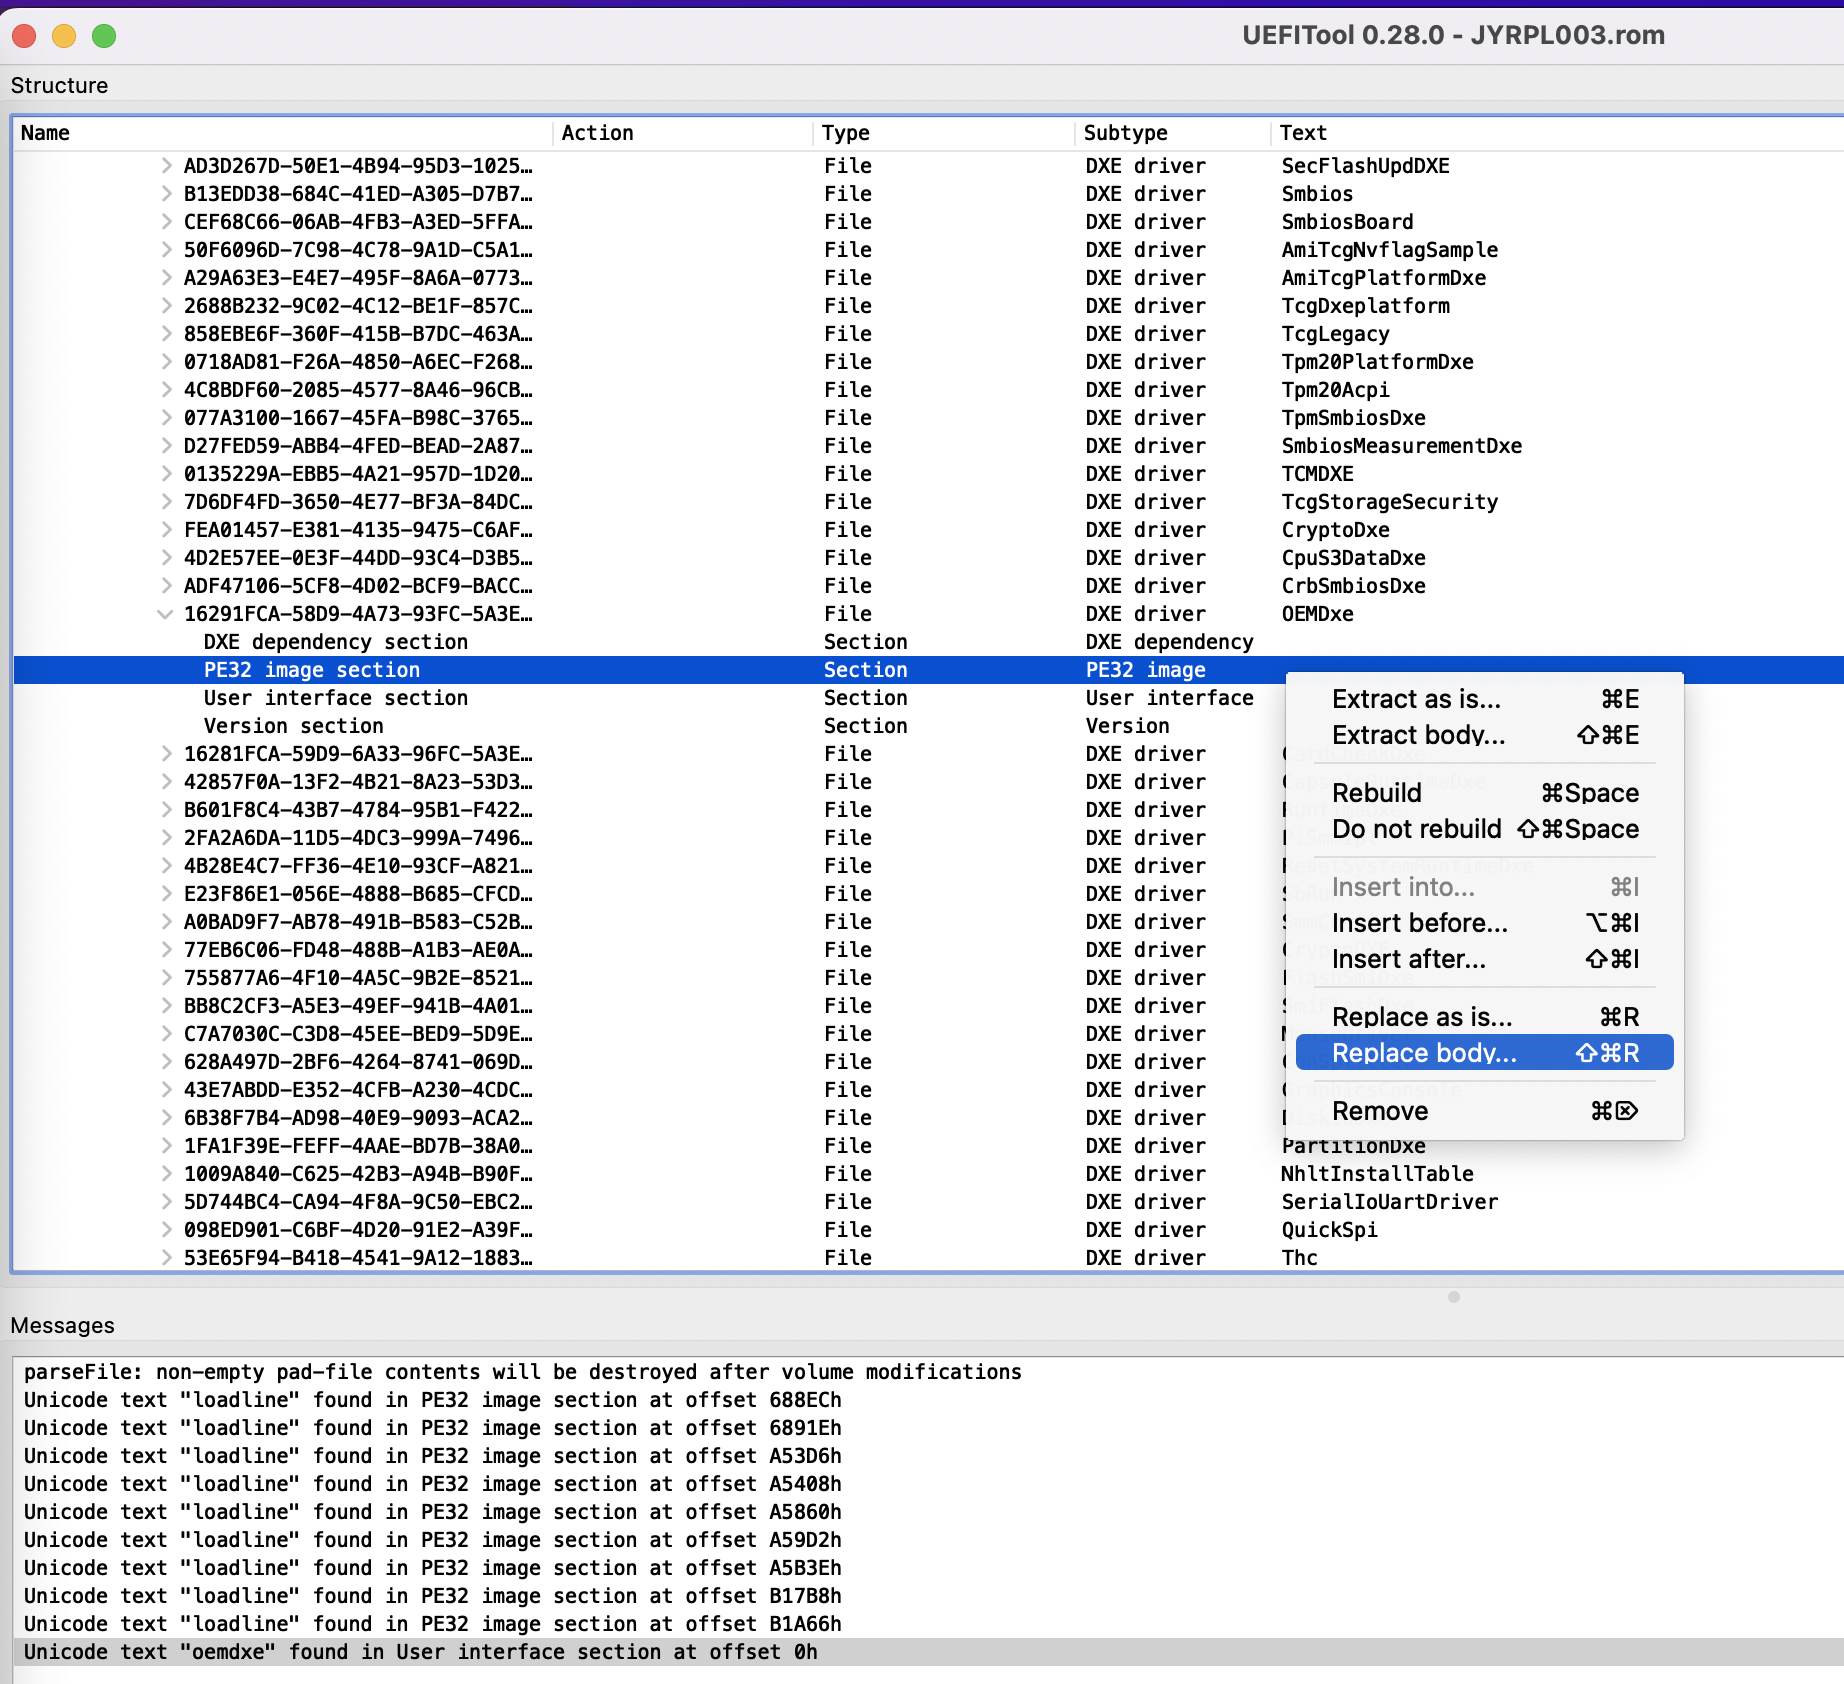Click the oemdxe message line in Messages panel
Screen dimensions: 1844x1684
[419, 1652]
